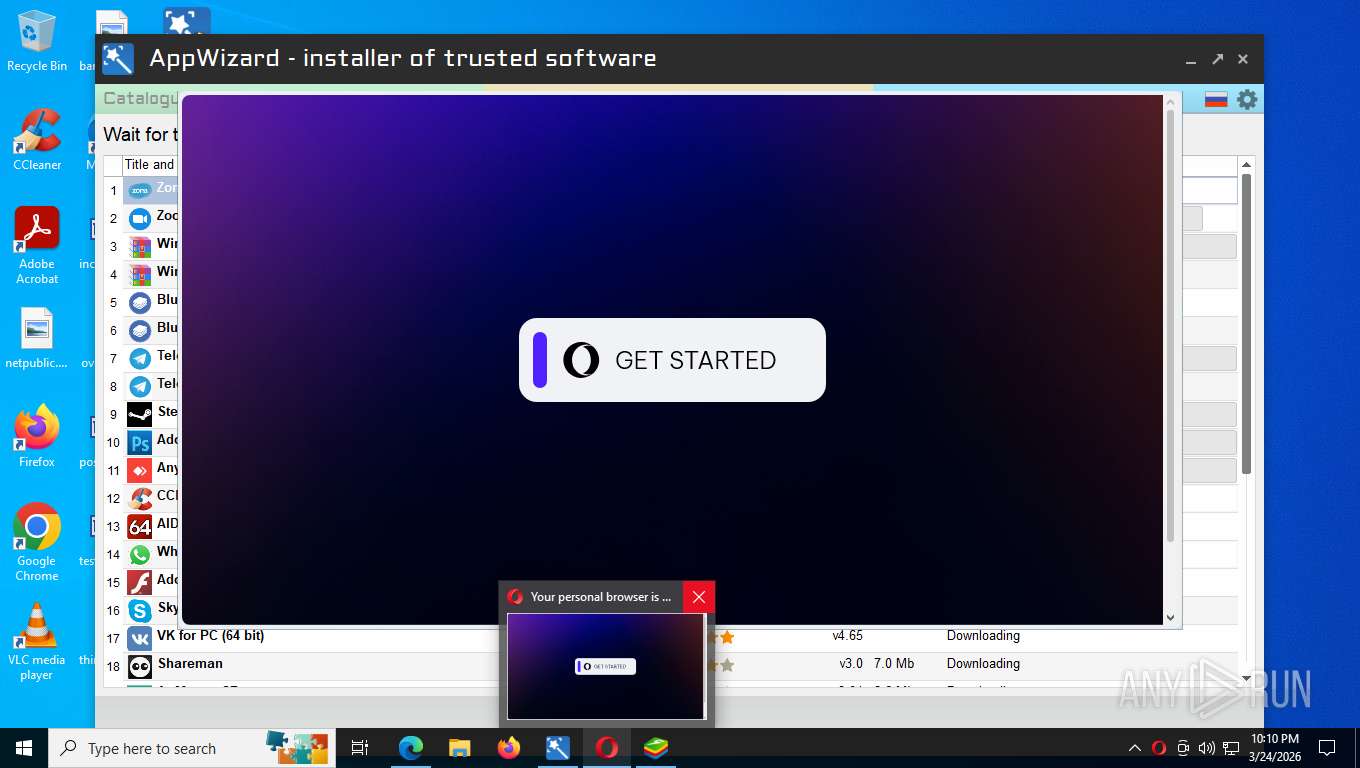Open the notification center icon

click(x=1327, y=748)
